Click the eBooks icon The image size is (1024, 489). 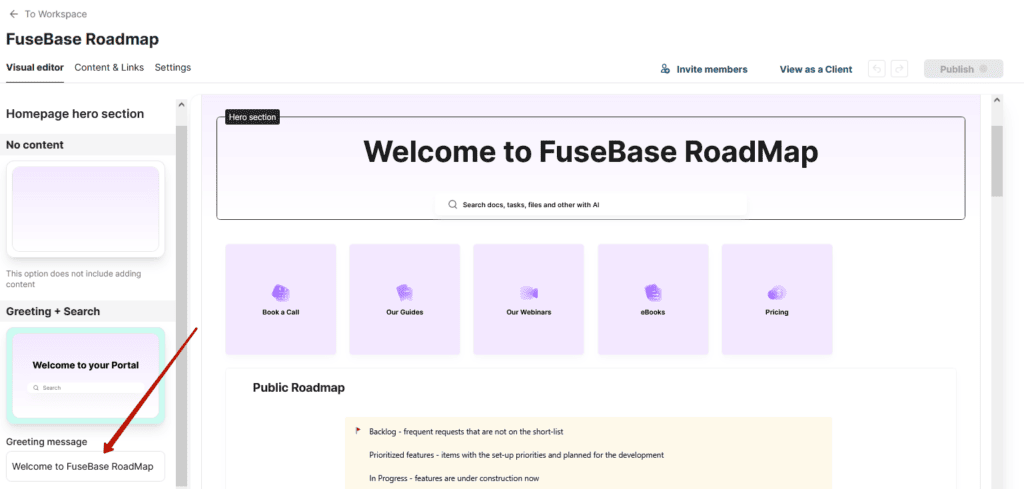[653, 293]
